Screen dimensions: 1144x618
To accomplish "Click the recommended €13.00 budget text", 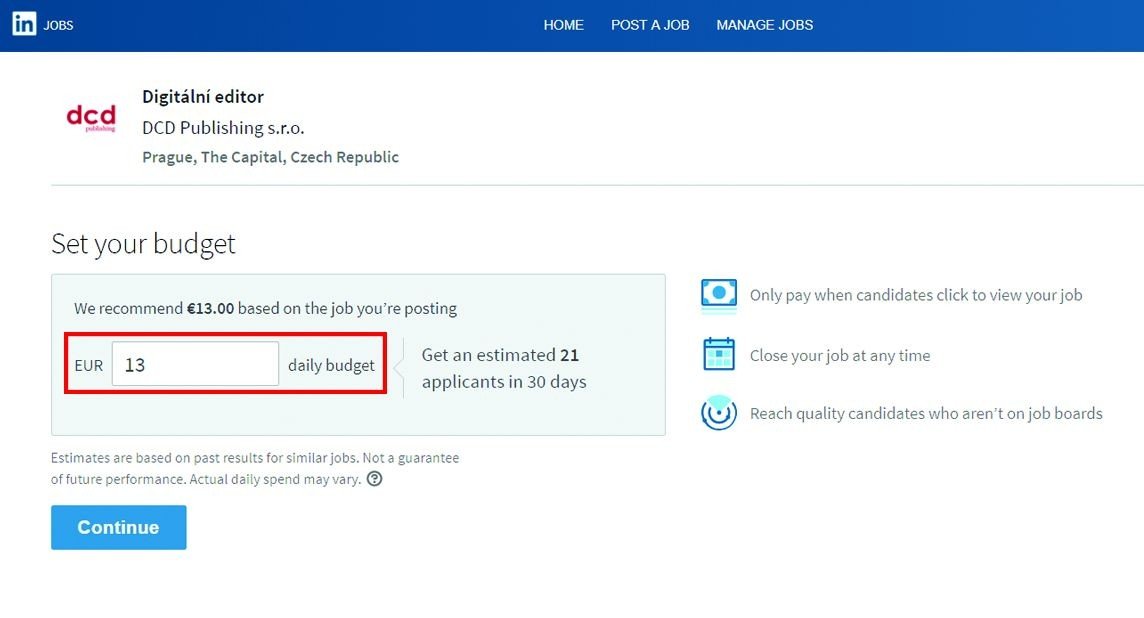I will 210,309.
